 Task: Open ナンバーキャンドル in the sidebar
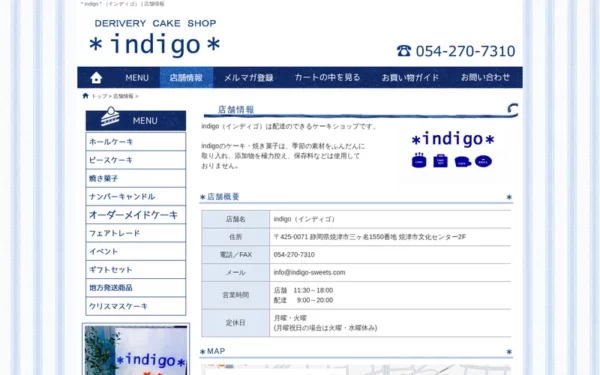[136, 197]
